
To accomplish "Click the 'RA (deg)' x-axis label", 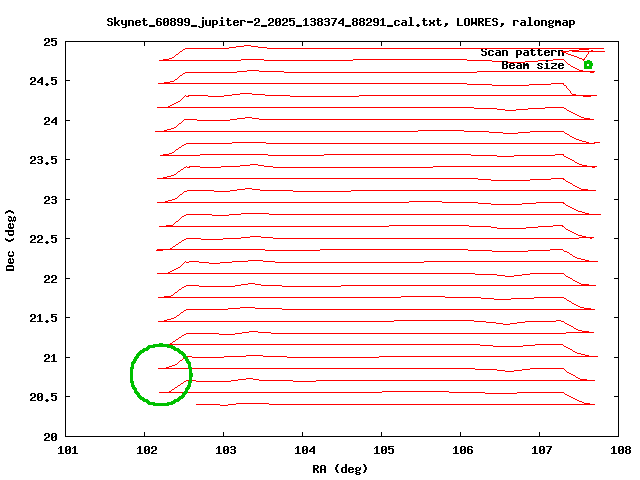I will click(340, 469).
